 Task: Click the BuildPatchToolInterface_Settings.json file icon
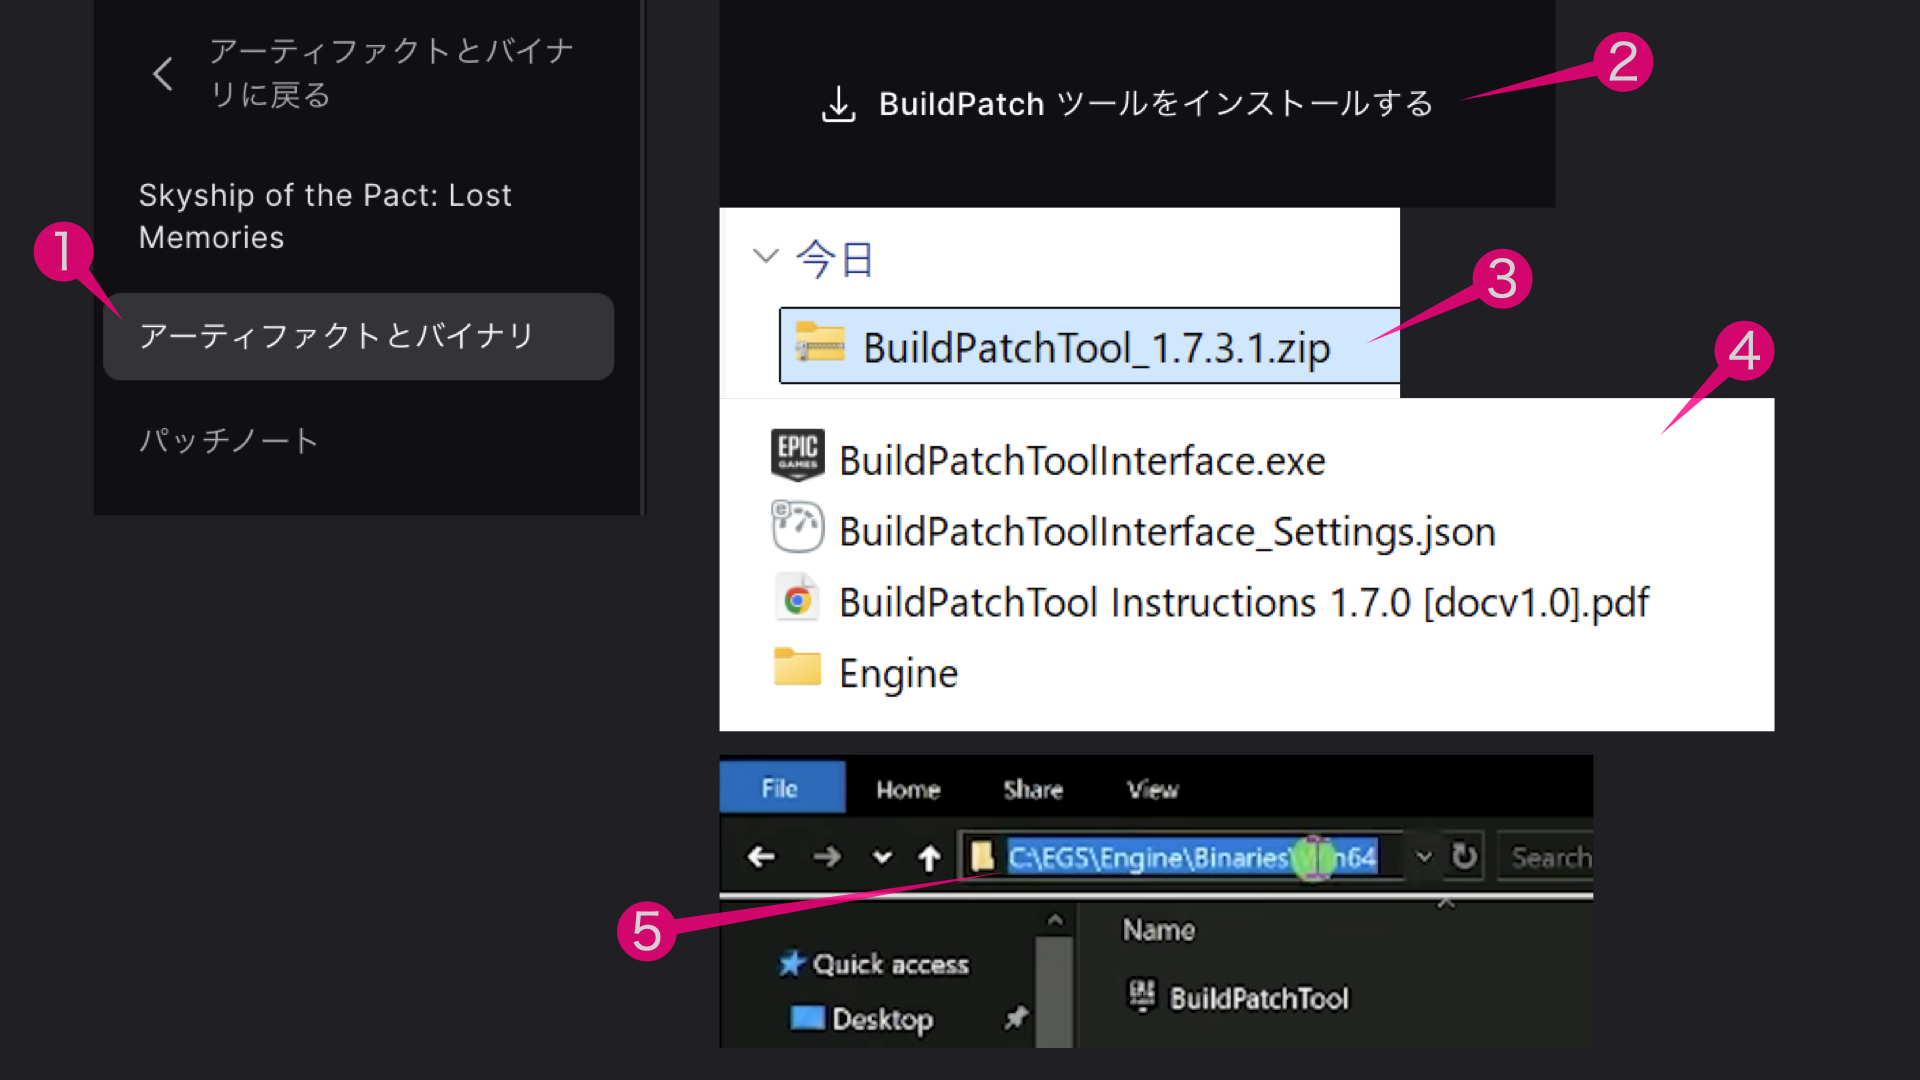click(797, 528)
